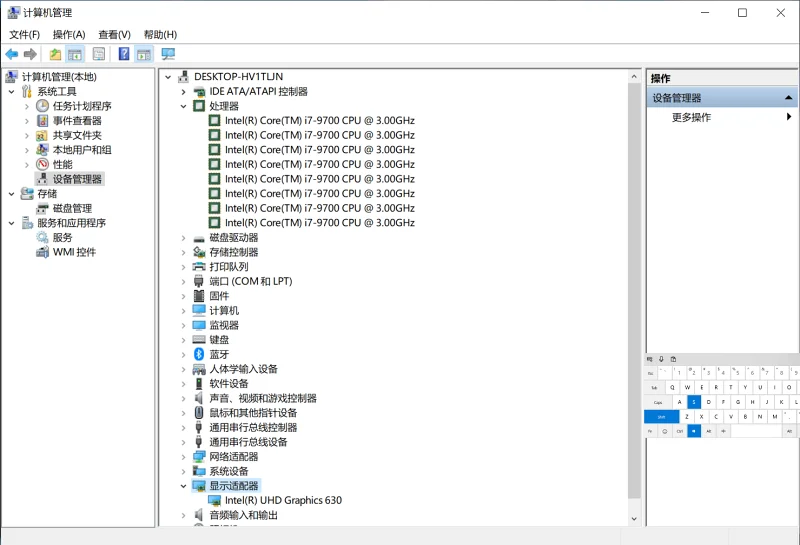
Task: Click the blue Help question mark icon
Action: tap(124, 54)
